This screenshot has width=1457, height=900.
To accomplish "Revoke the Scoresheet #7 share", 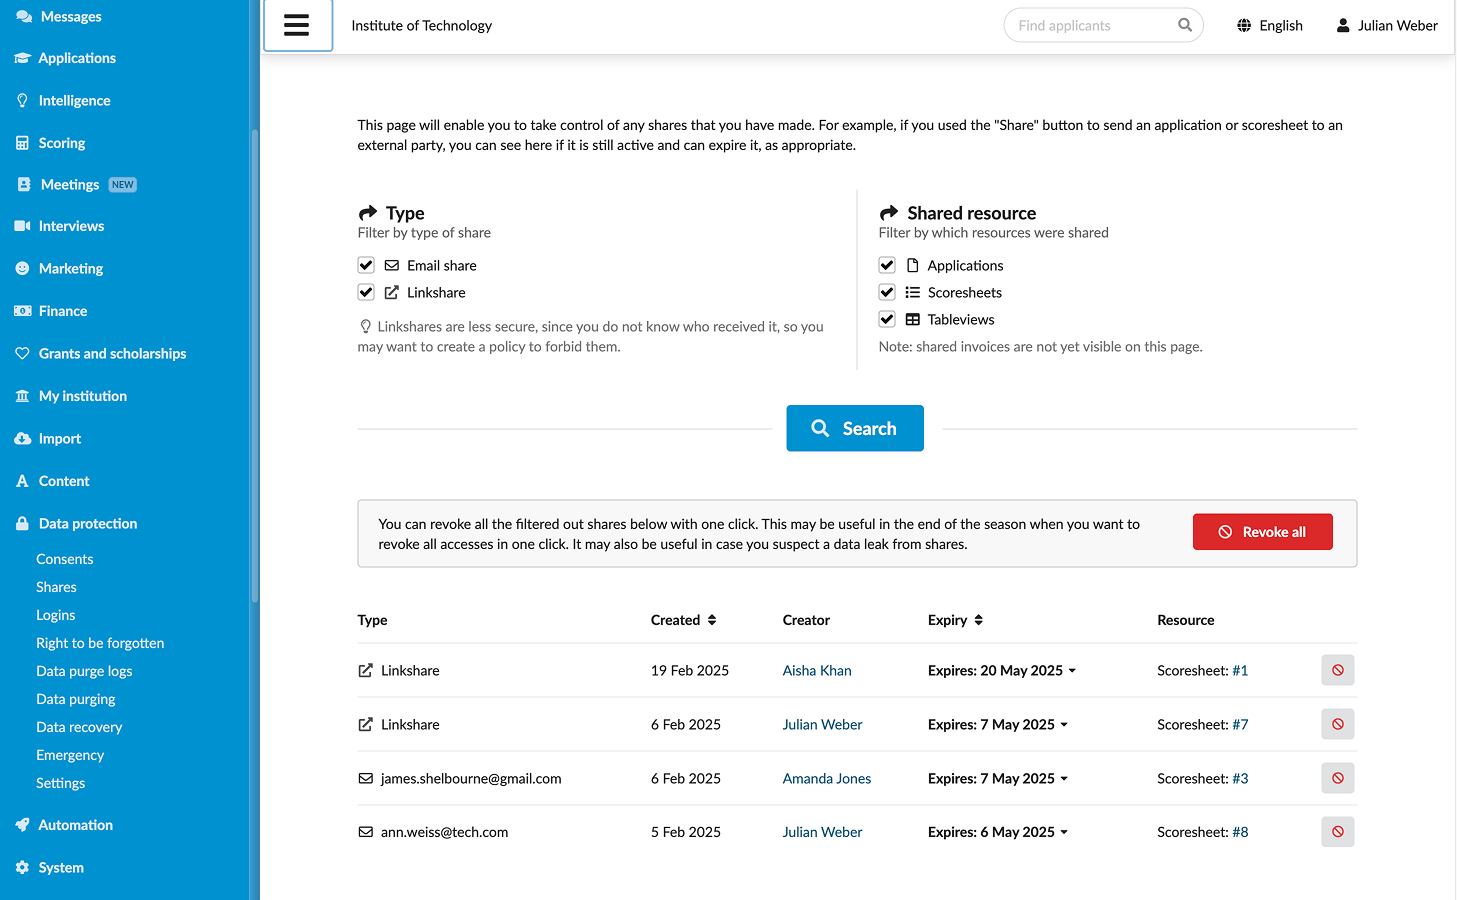I will tap(1338, 724).
